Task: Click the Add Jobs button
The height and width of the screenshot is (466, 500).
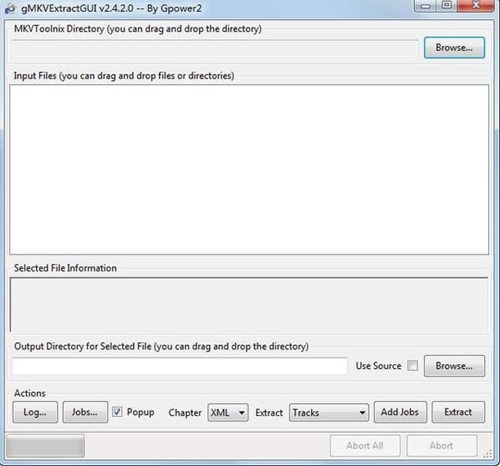Action: pos(400,412)
